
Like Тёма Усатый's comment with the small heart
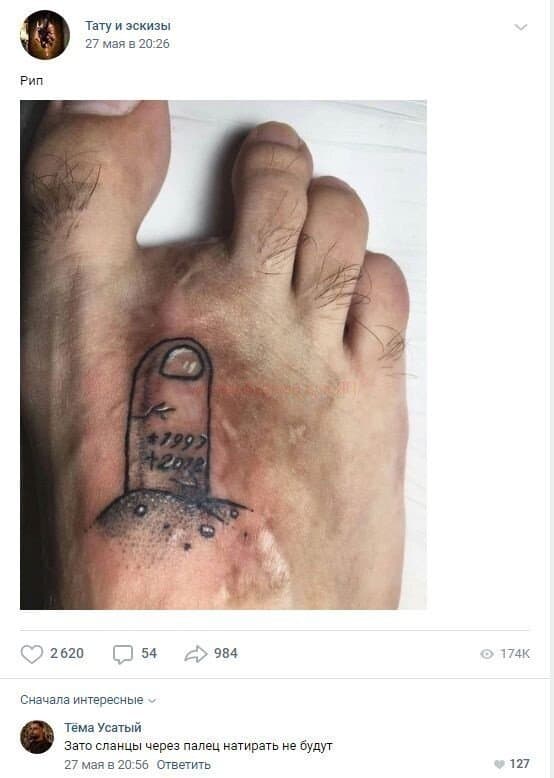pos(499,764)
